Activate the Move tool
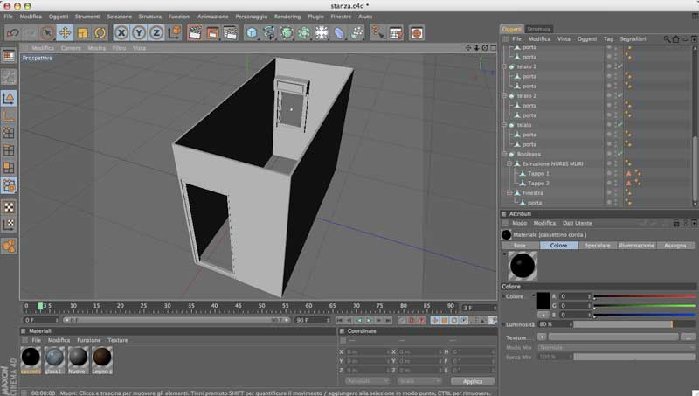Screen dimensions: 699x396 click(65, 33)
